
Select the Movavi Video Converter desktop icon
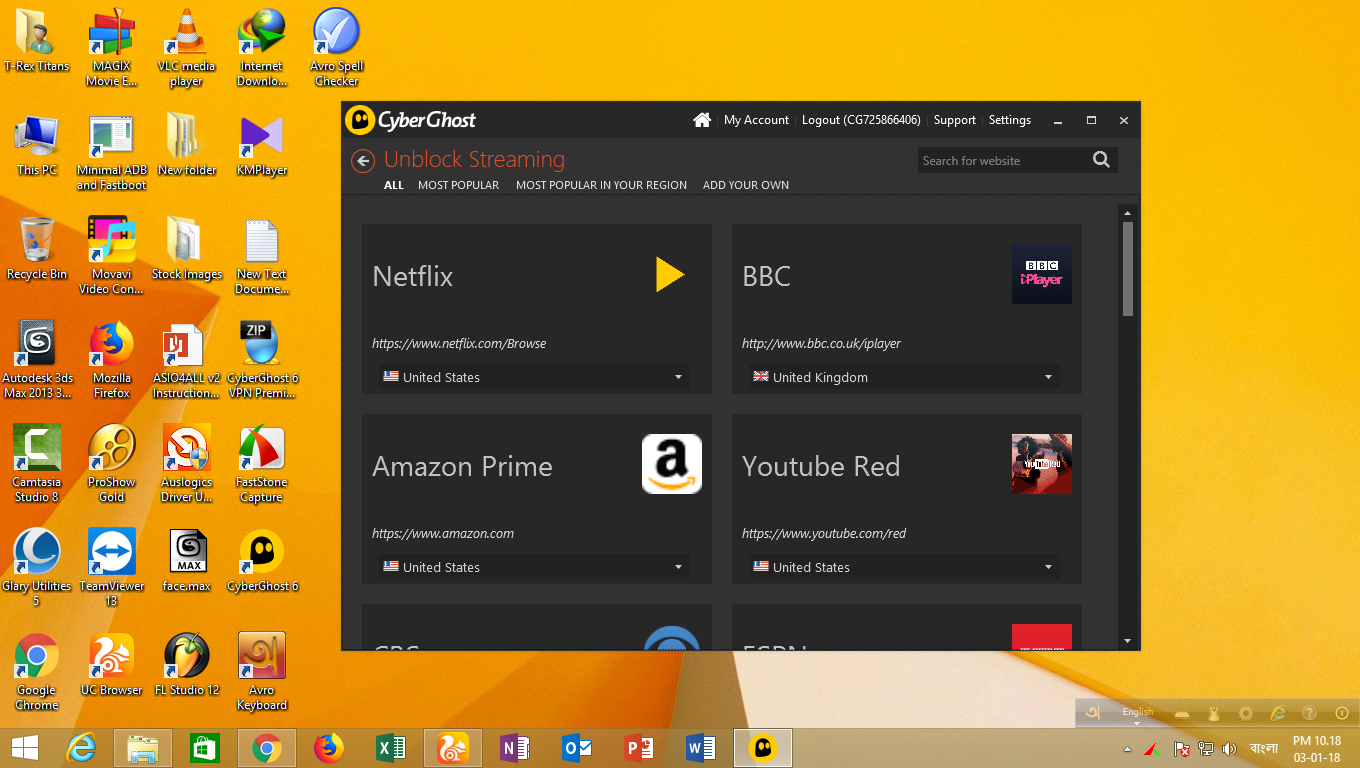click(112, 256)
